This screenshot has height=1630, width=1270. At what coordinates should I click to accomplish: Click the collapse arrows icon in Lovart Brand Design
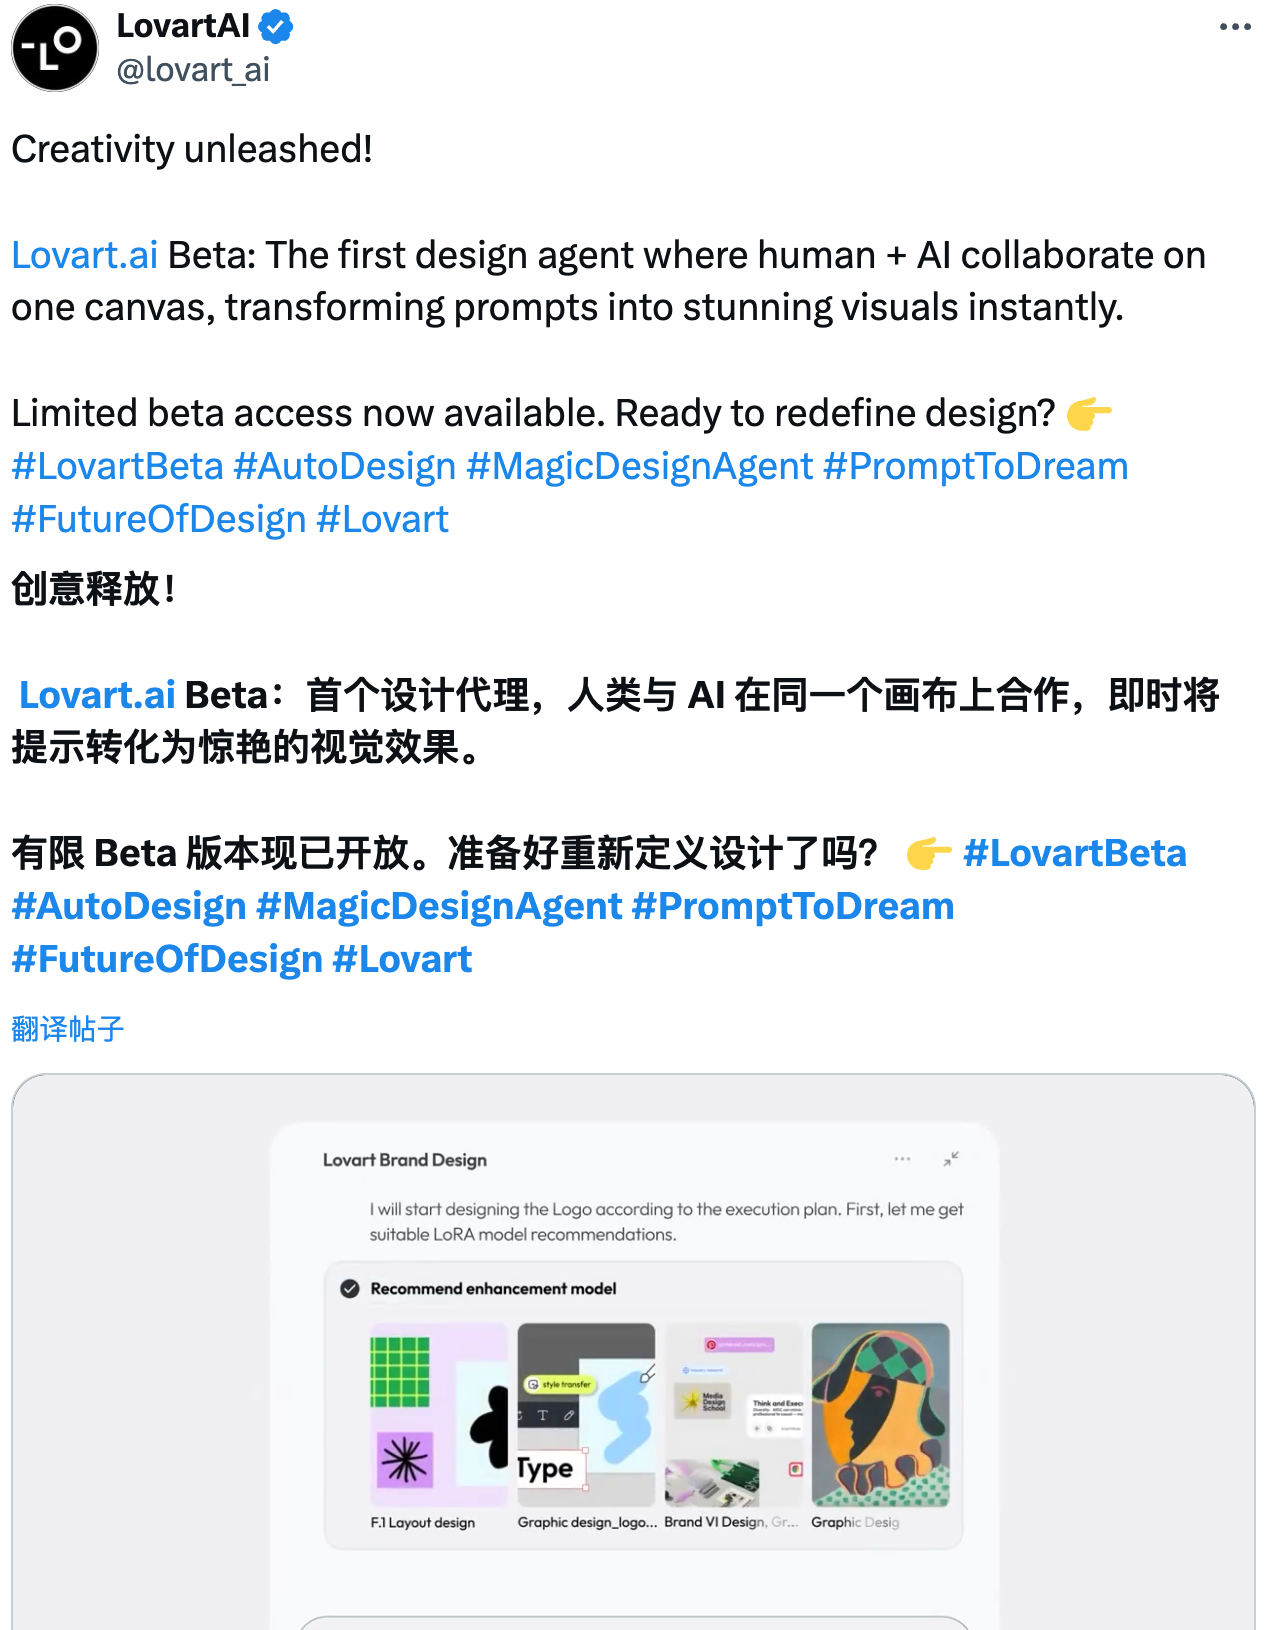(951, 1159)
